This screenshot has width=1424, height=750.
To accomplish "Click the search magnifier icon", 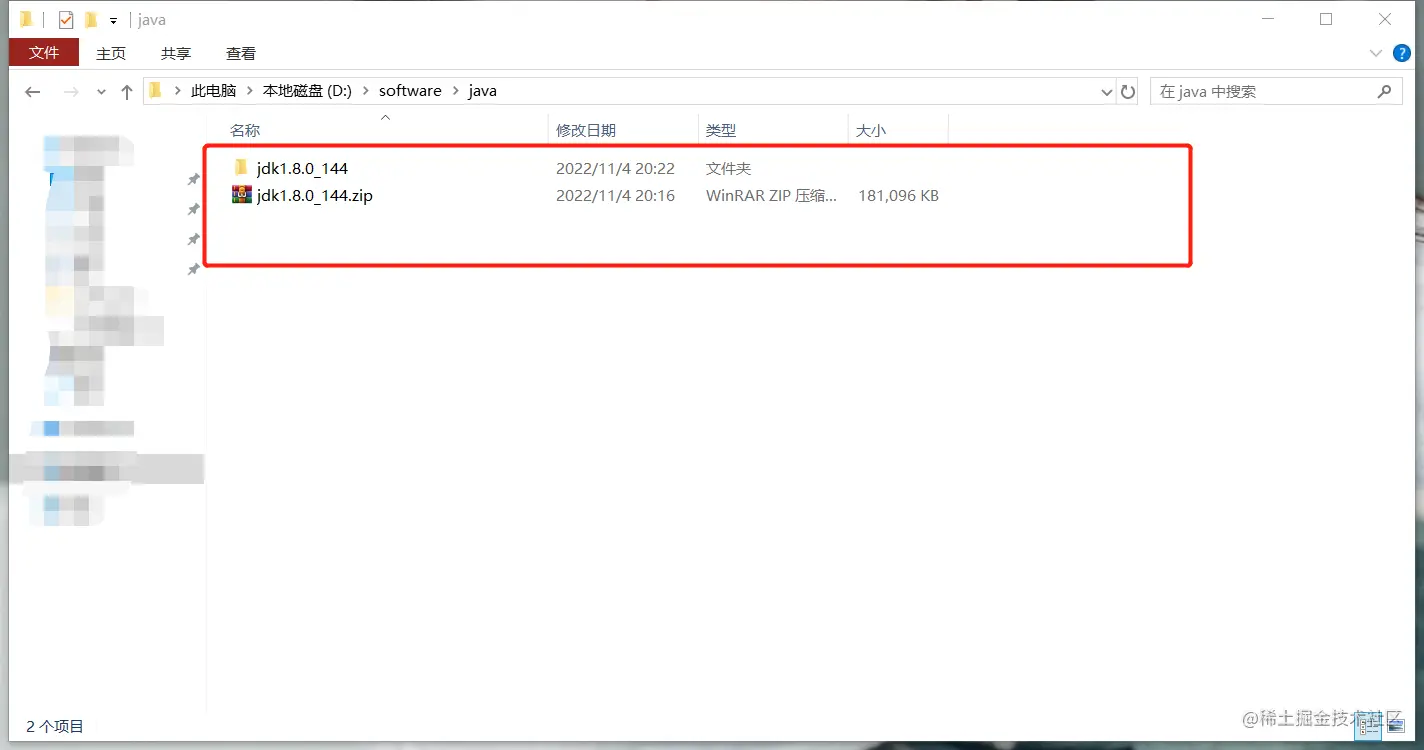I will [x=1384, y=91].
